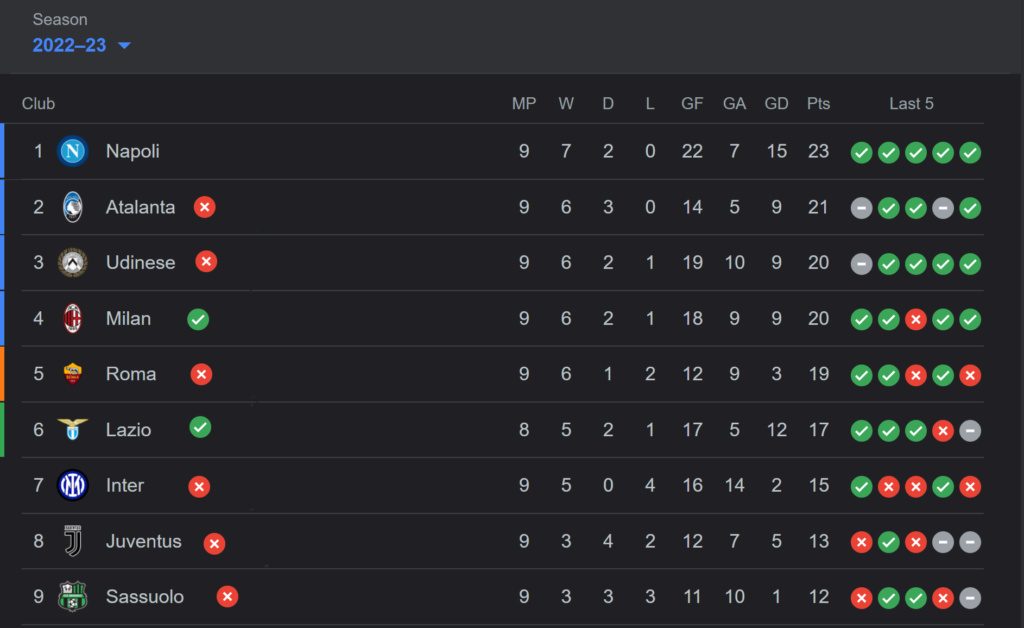Image resolution: width=1024 pixels, height=628 pixels.
Task: Click the Napoli club crest
Action: (x=72, y=151)
